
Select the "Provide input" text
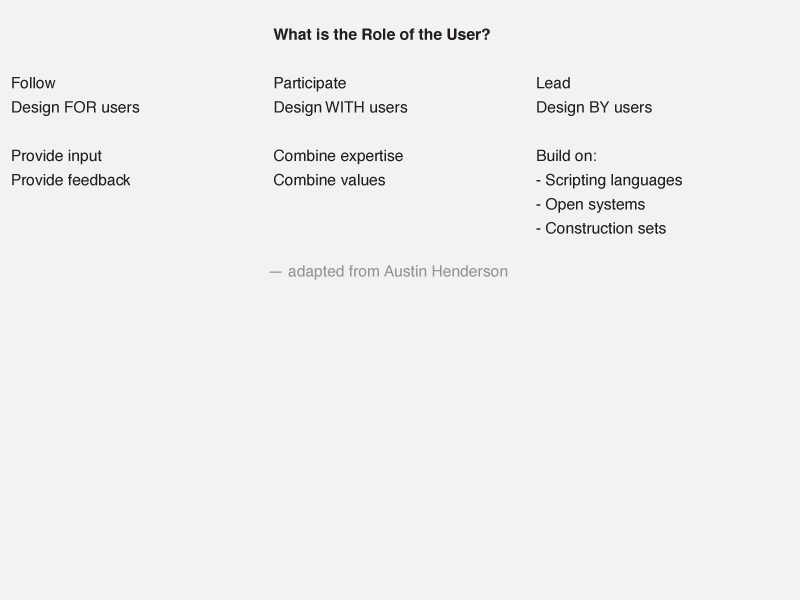click(x=56, y=156)
